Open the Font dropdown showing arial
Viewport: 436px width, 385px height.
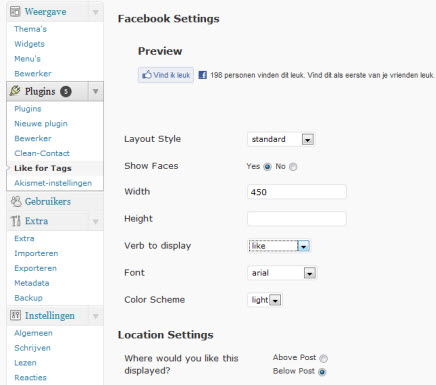click(x=282, y=273)
